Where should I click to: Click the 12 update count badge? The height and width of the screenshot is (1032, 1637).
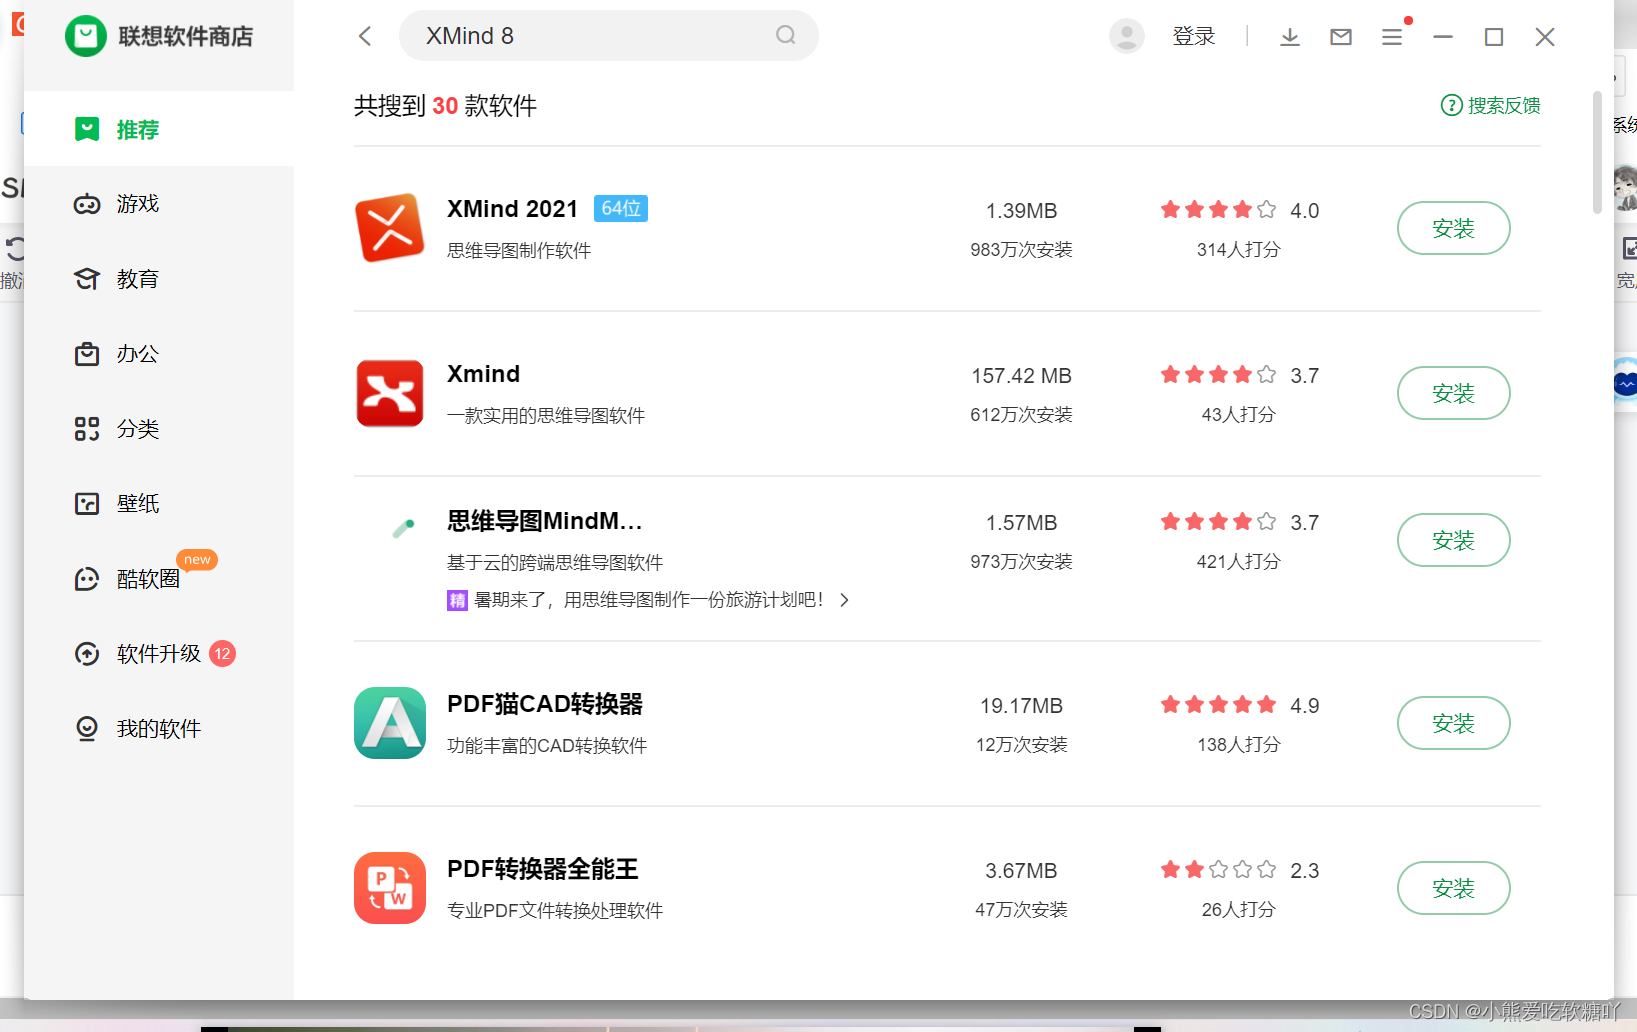point(222,654)
